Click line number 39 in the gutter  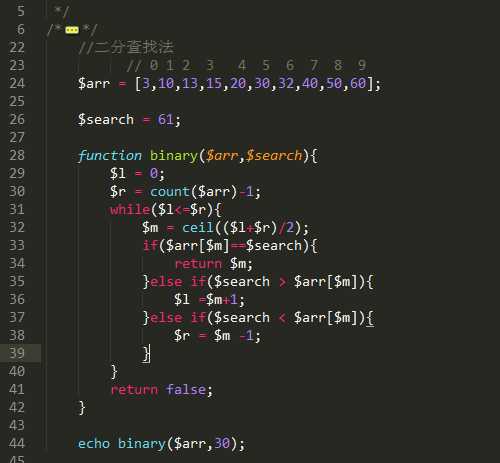coord(17,353)
